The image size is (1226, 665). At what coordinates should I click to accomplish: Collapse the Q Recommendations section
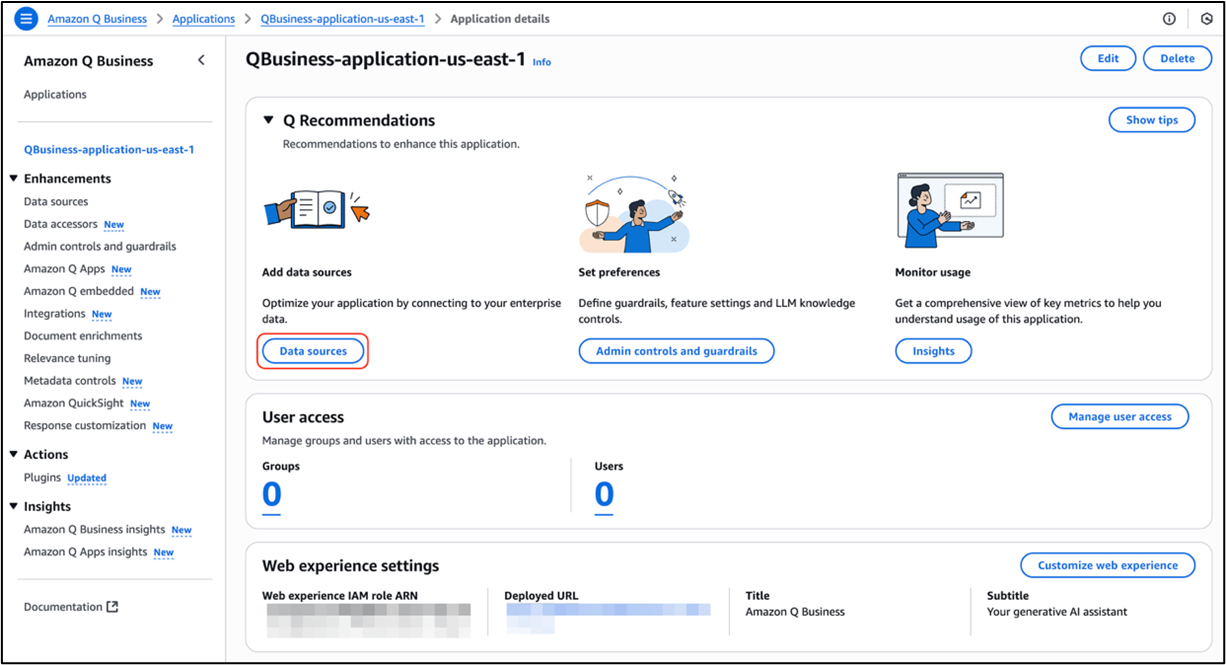pos(268,120)
